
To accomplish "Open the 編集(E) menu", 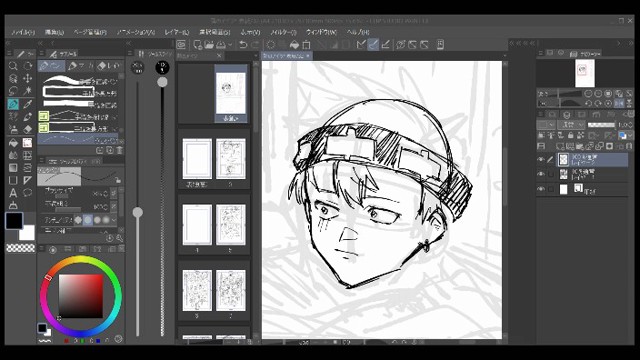I will [x=54, y=32].
